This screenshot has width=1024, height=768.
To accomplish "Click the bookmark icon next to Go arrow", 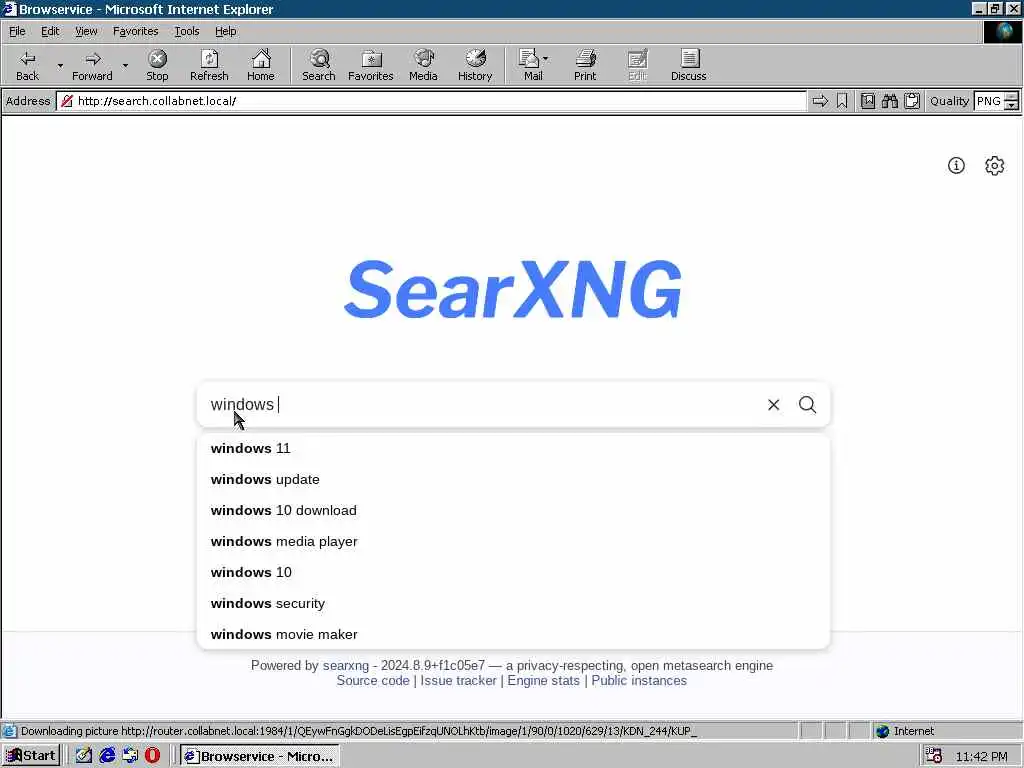I will coord(842,101).
